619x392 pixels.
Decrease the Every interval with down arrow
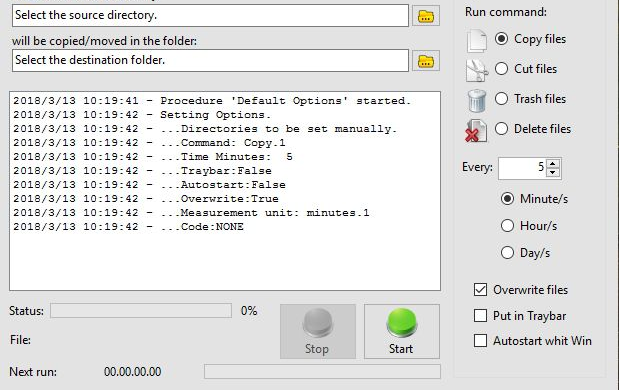(553, 173)
